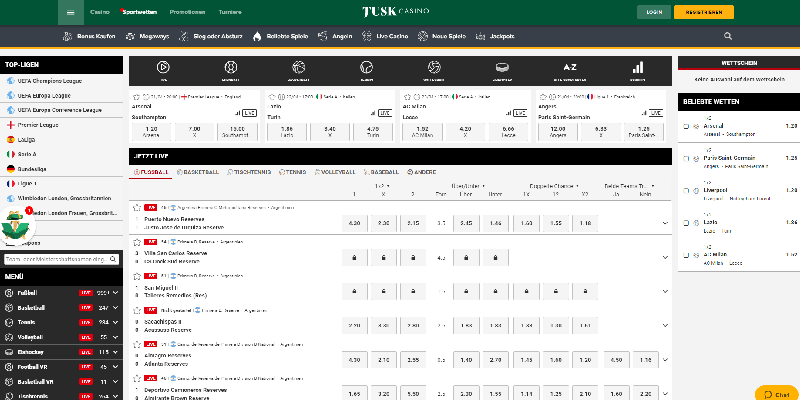800x400 pixels.
Task: Expand Volleyball in the side menu
Action: (x=116, y=337)
